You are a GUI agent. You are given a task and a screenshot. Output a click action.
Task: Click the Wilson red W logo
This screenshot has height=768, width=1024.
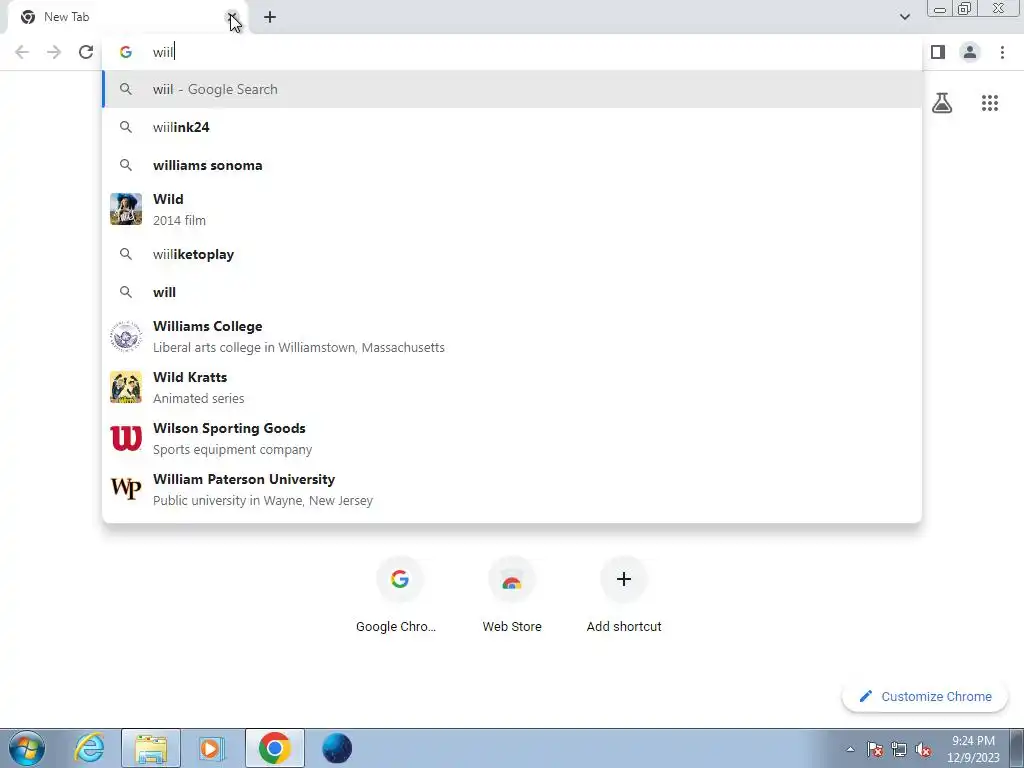126,438
